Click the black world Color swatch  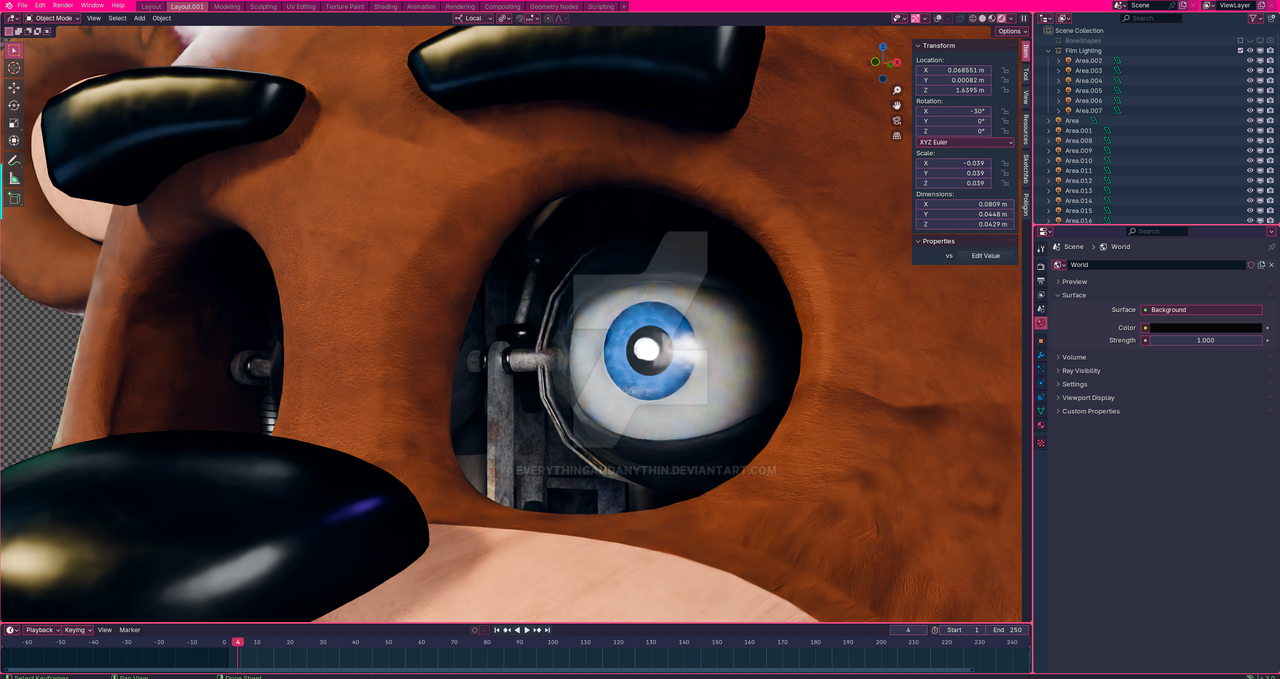[1205, 328]
